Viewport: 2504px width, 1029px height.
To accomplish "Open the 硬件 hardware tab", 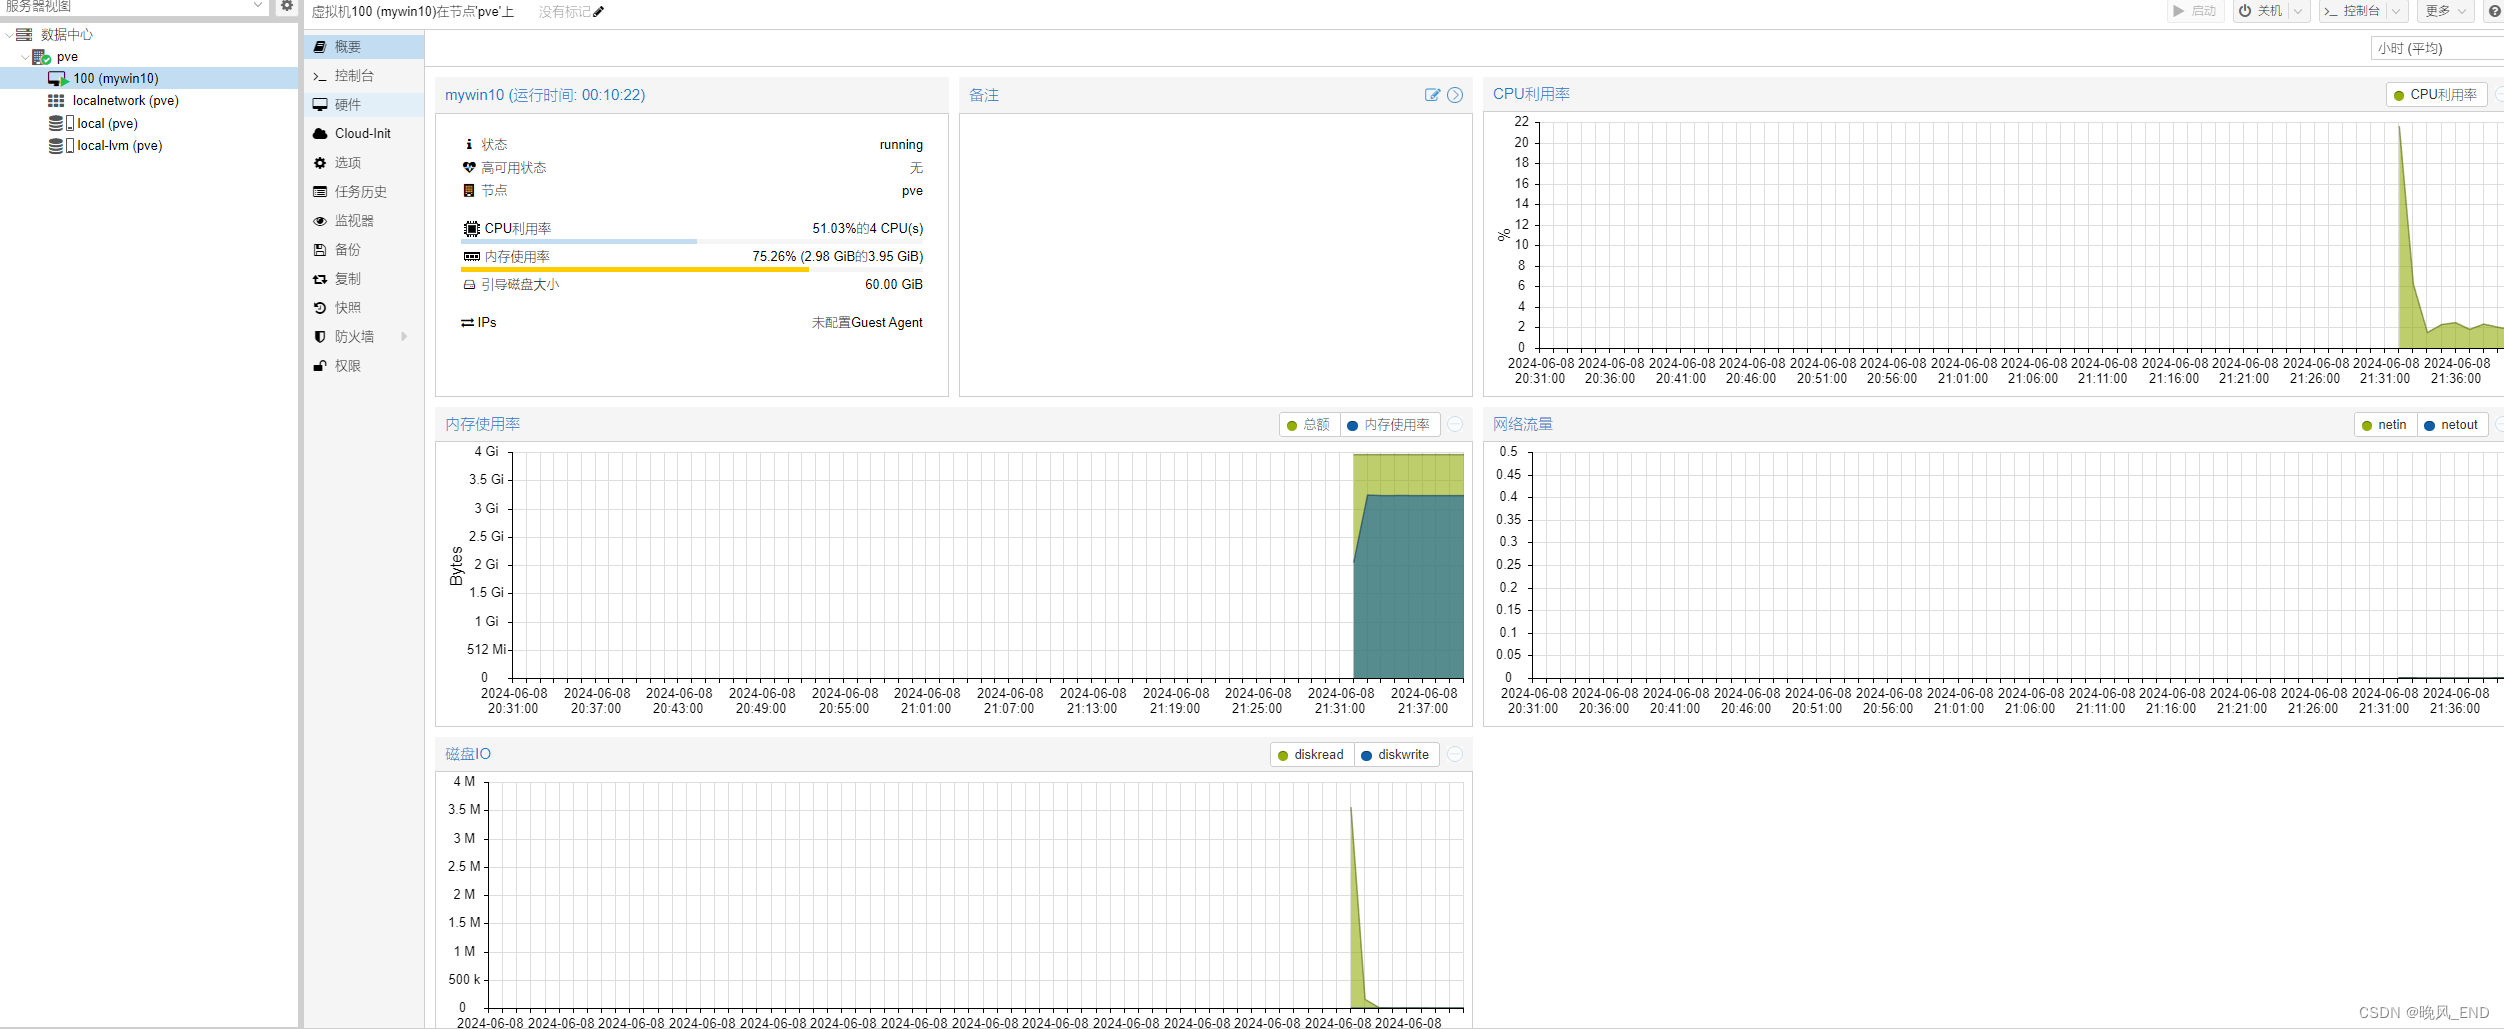I will (364, 105).
